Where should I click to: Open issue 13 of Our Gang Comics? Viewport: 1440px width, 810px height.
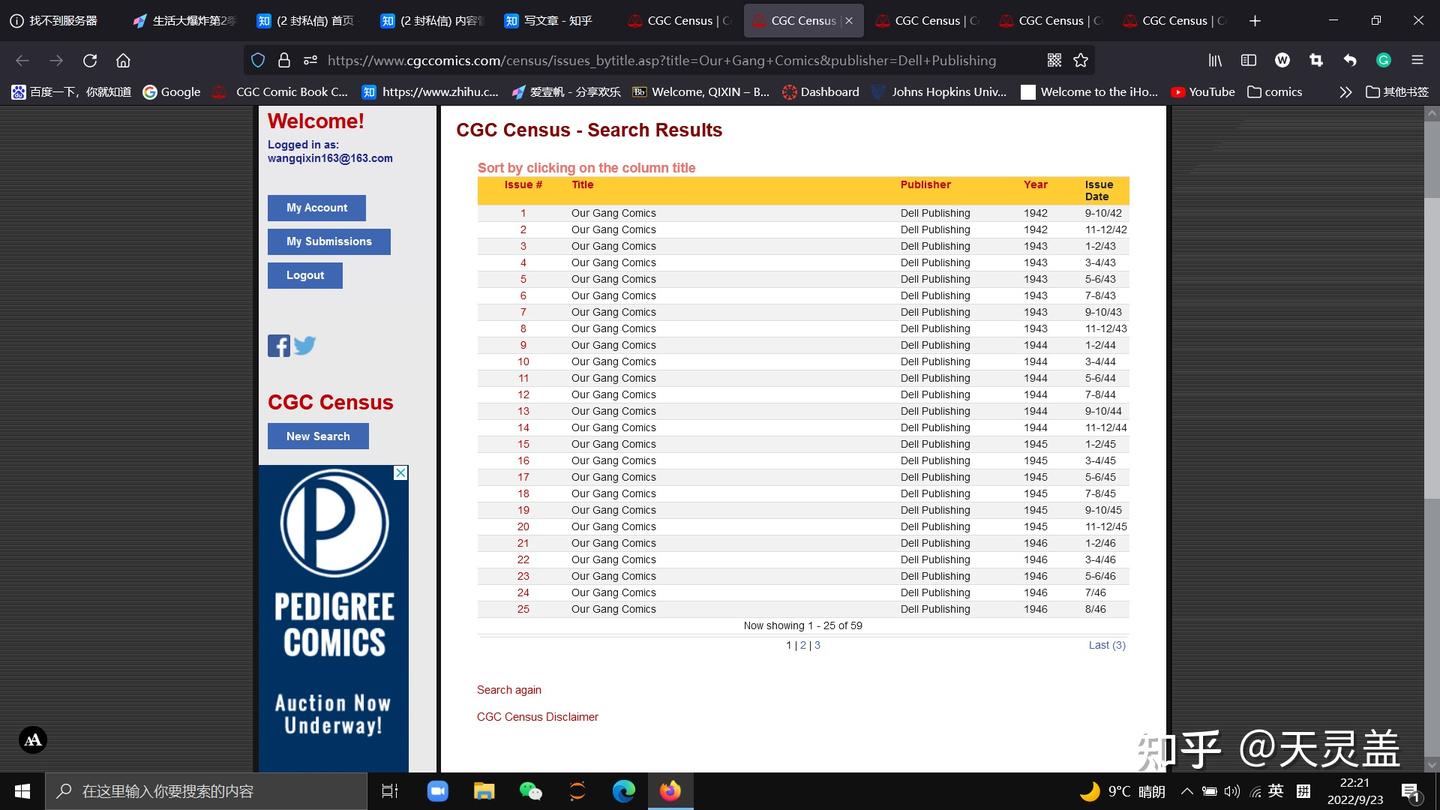tap(523, 411)
